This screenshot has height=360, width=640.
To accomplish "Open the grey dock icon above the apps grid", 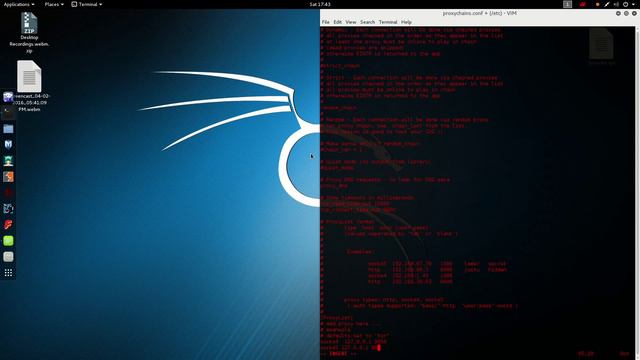I will (x=8, y=257).
